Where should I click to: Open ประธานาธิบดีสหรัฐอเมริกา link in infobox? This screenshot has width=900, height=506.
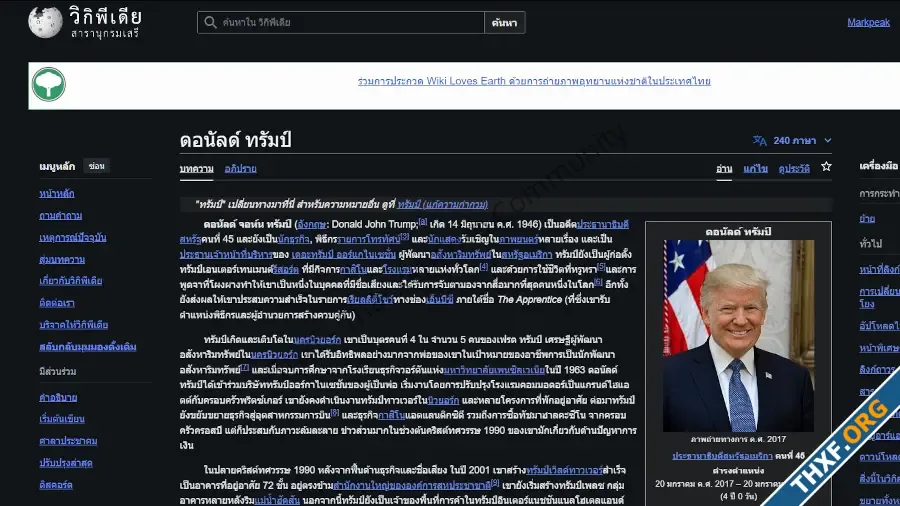(722, 456)
